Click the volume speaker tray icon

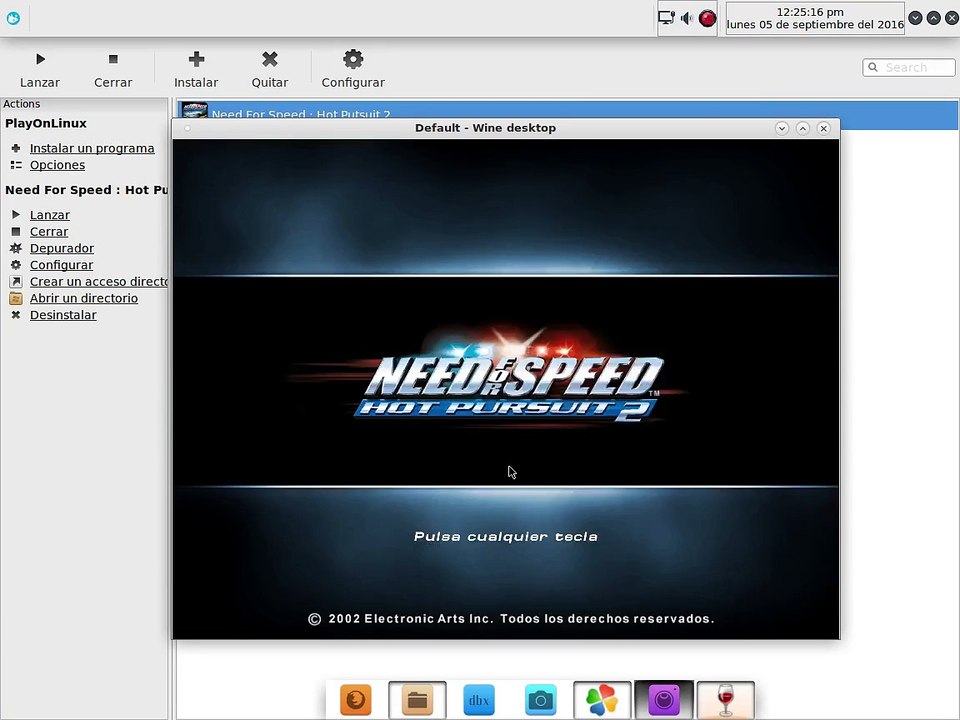(687, 18)
